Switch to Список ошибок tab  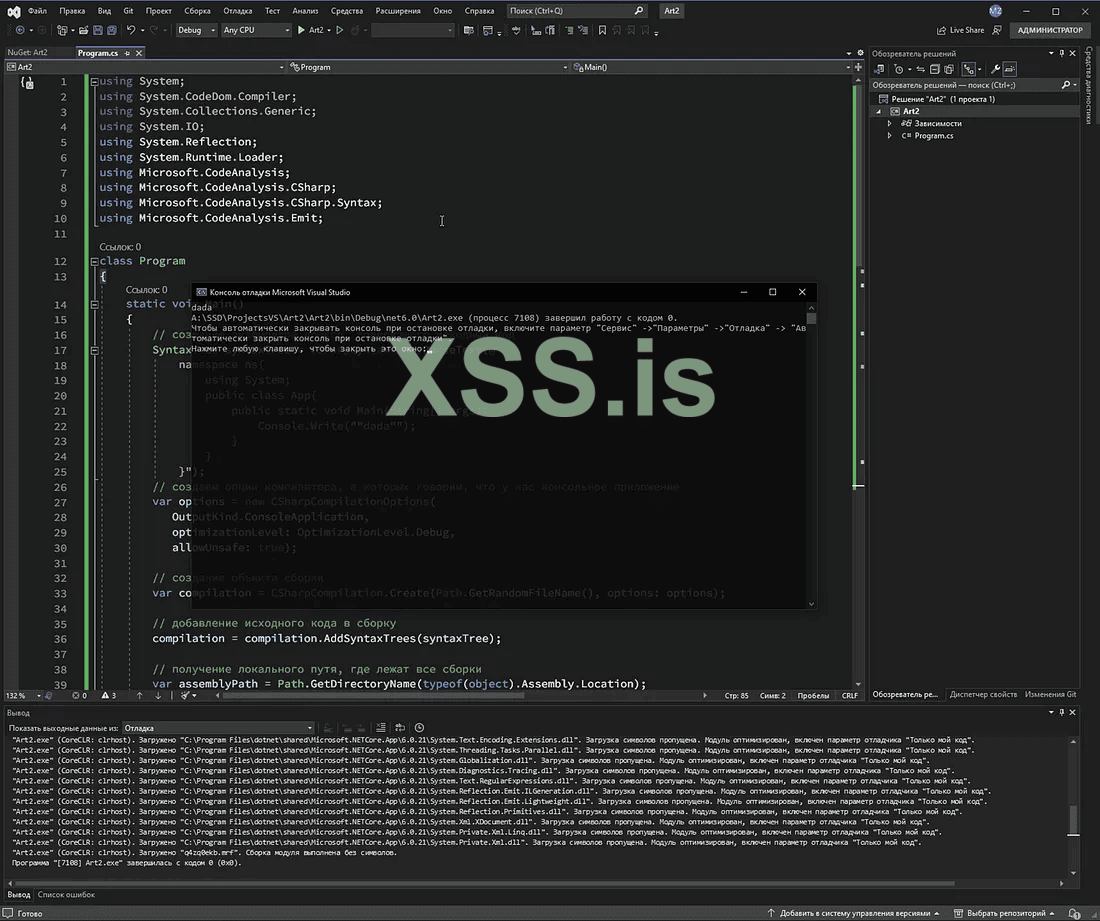[x=66, y=894]
